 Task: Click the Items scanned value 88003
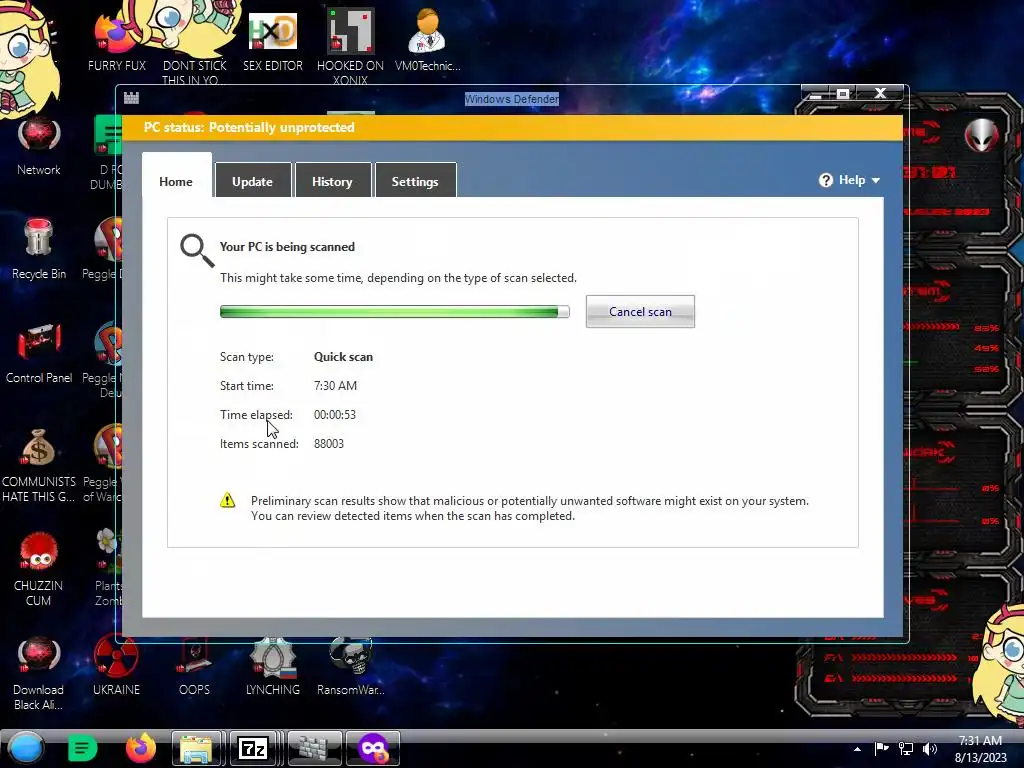[329, 443]
